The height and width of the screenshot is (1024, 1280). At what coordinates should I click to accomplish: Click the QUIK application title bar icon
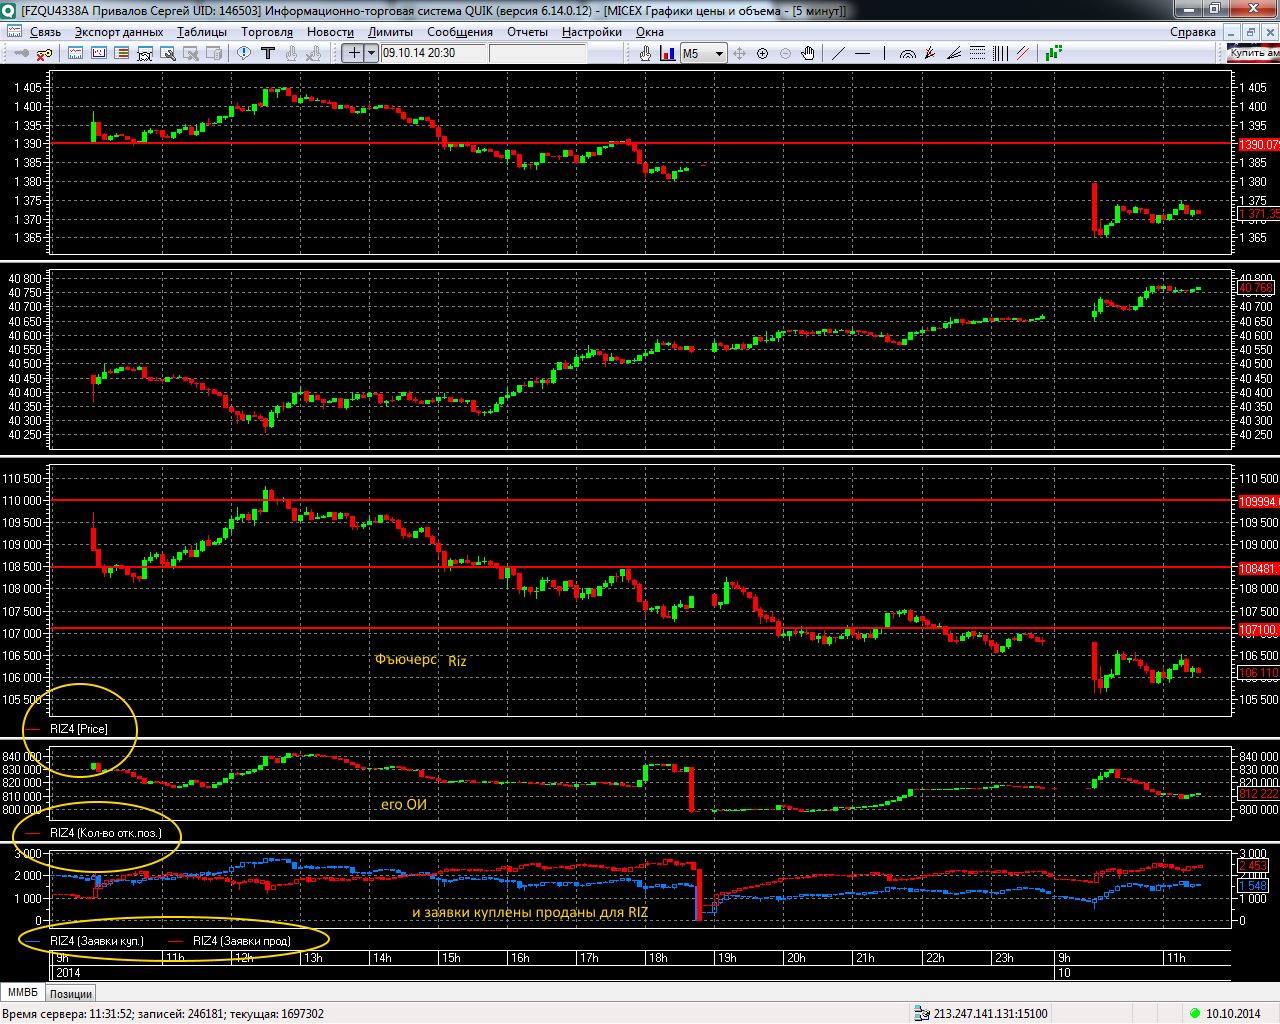[10, 10]
